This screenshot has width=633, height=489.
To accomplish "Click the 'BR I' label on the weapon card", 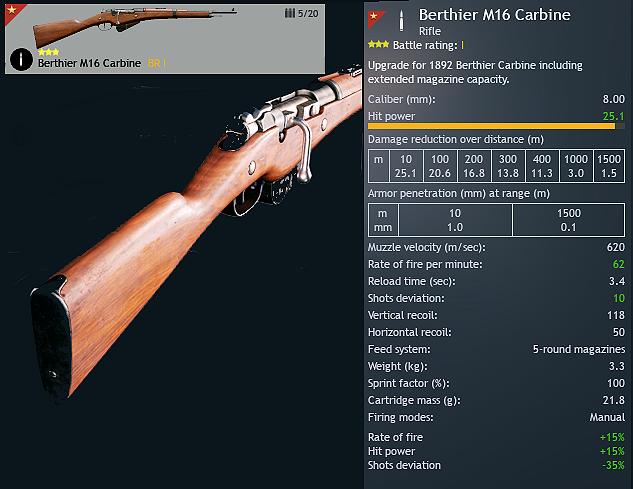I will [157, 63].
